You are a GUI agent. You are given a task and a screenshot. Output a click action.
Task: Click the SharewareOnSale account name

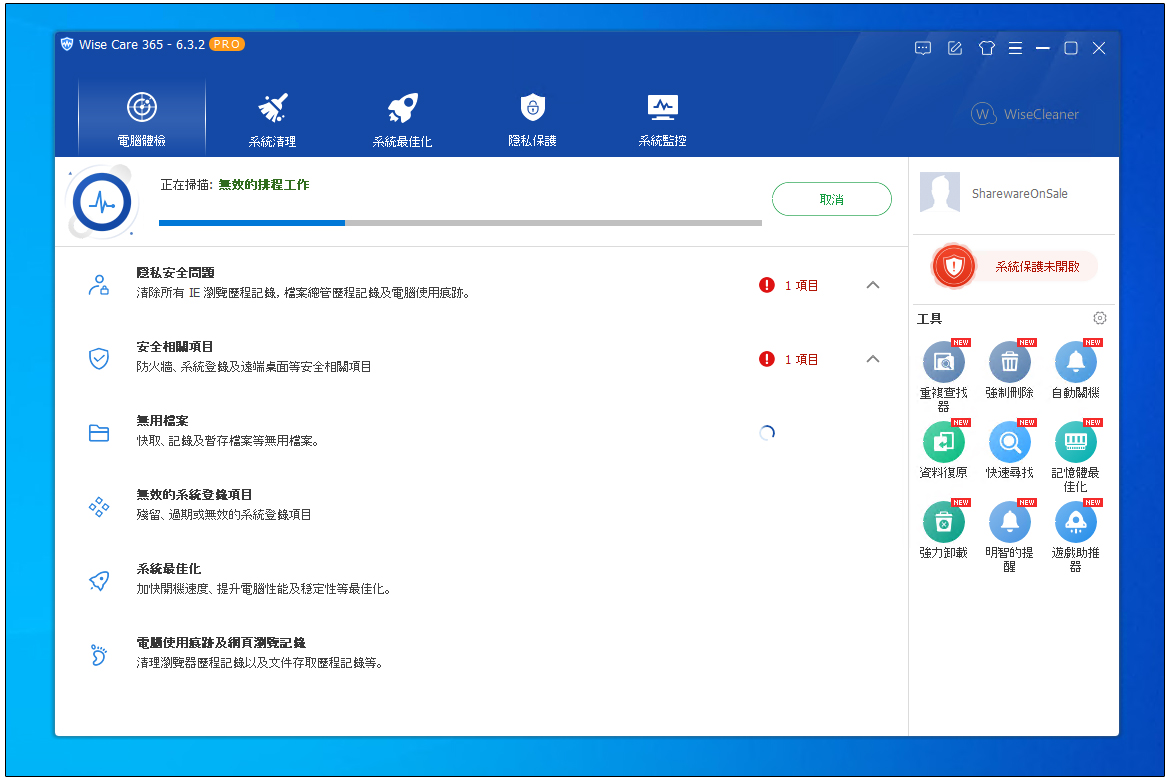(1019, 193)
